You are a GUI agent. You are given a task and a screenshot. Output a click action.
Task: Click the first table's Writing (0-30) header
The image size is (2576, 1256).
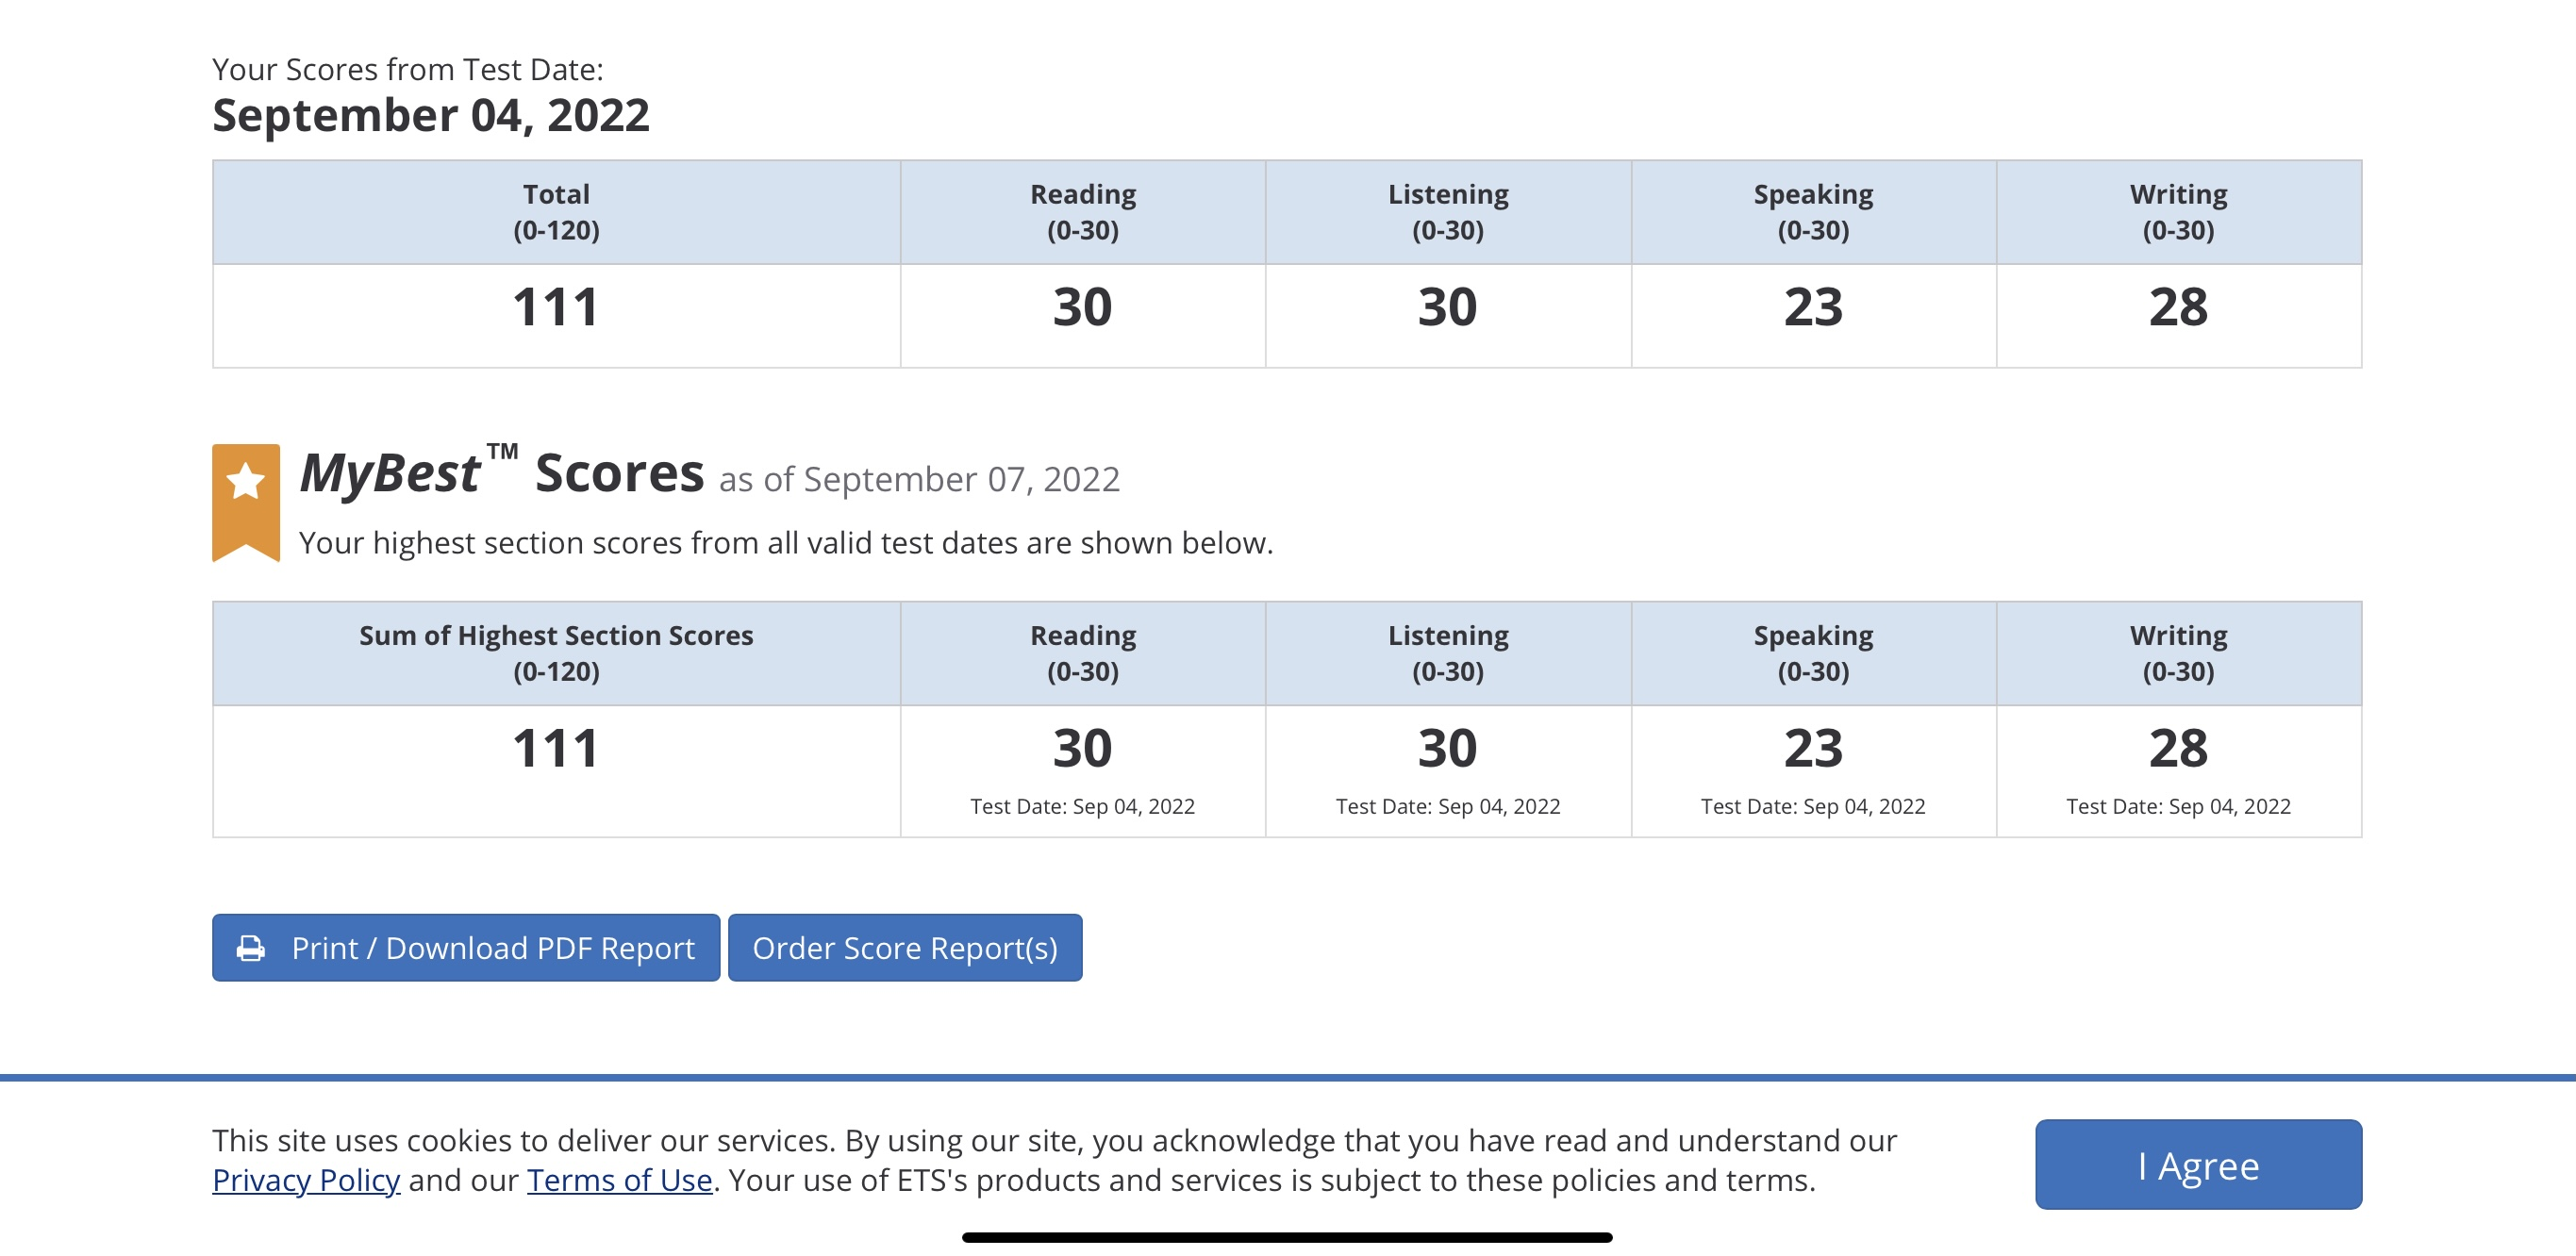click(x=2178, y=212)
